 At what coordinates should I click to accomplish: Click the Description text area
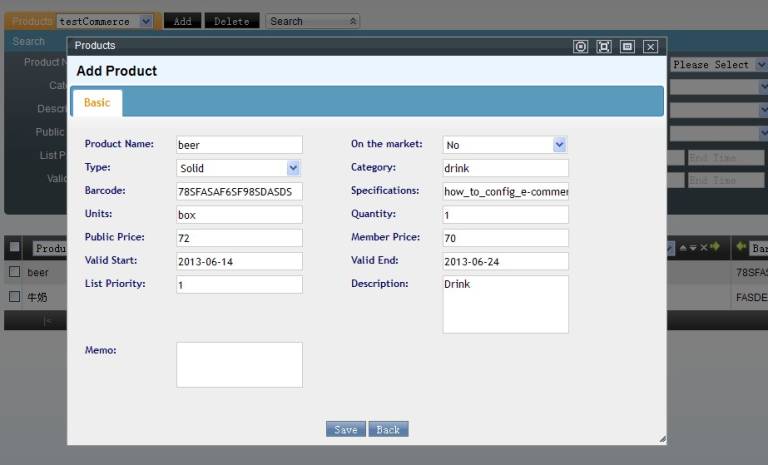(x=505, y=304)
